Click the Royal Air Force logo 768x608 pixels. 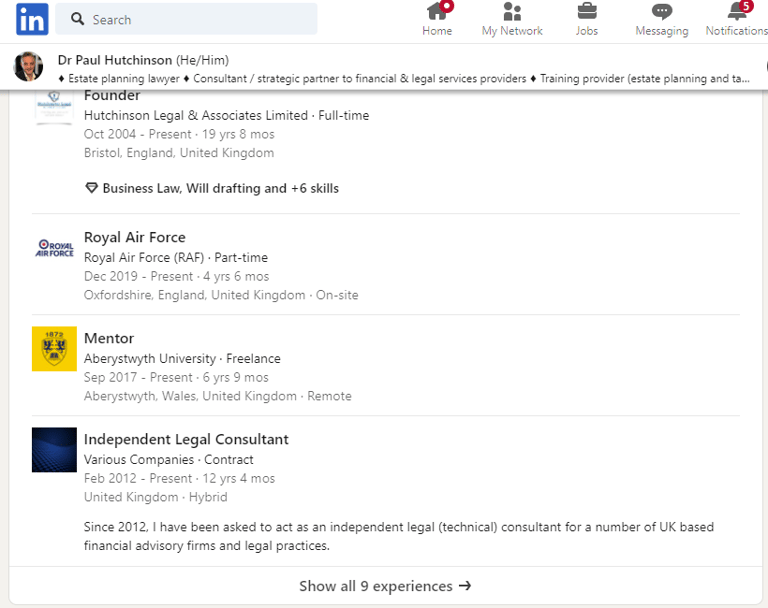(x=54, y=248)
